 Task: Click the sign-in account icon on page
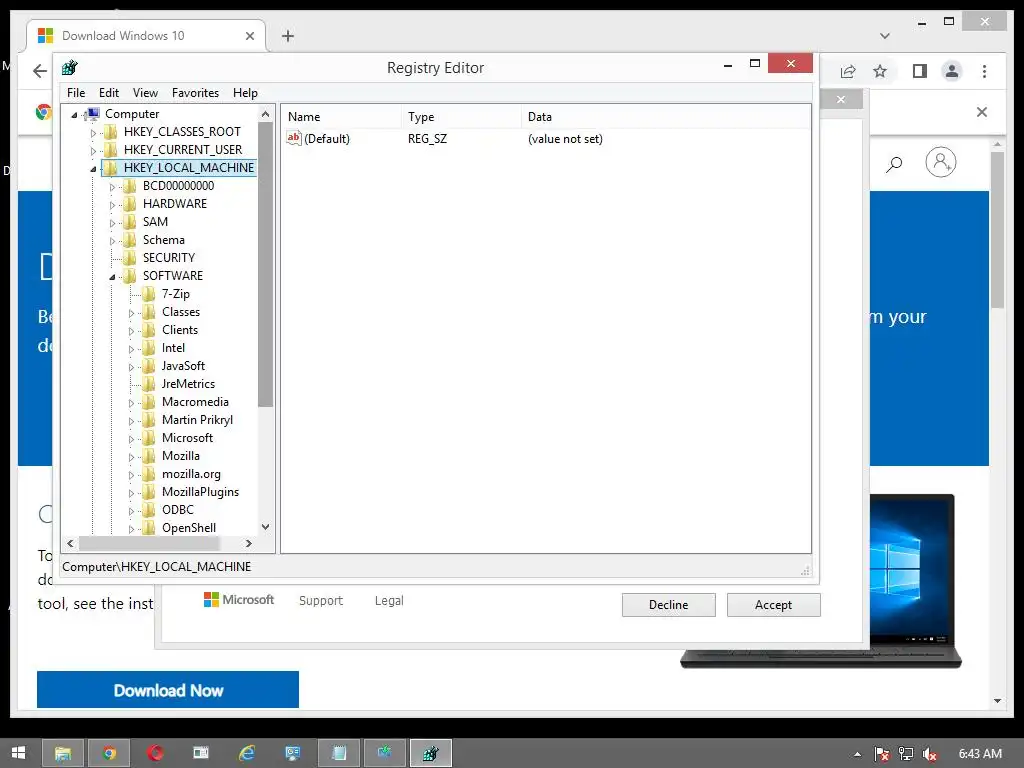[x=940, y=162]
